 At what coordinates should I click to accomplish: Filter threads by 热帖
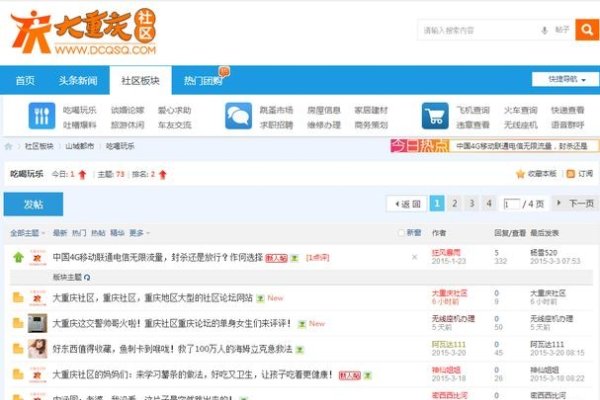[98, 233]
